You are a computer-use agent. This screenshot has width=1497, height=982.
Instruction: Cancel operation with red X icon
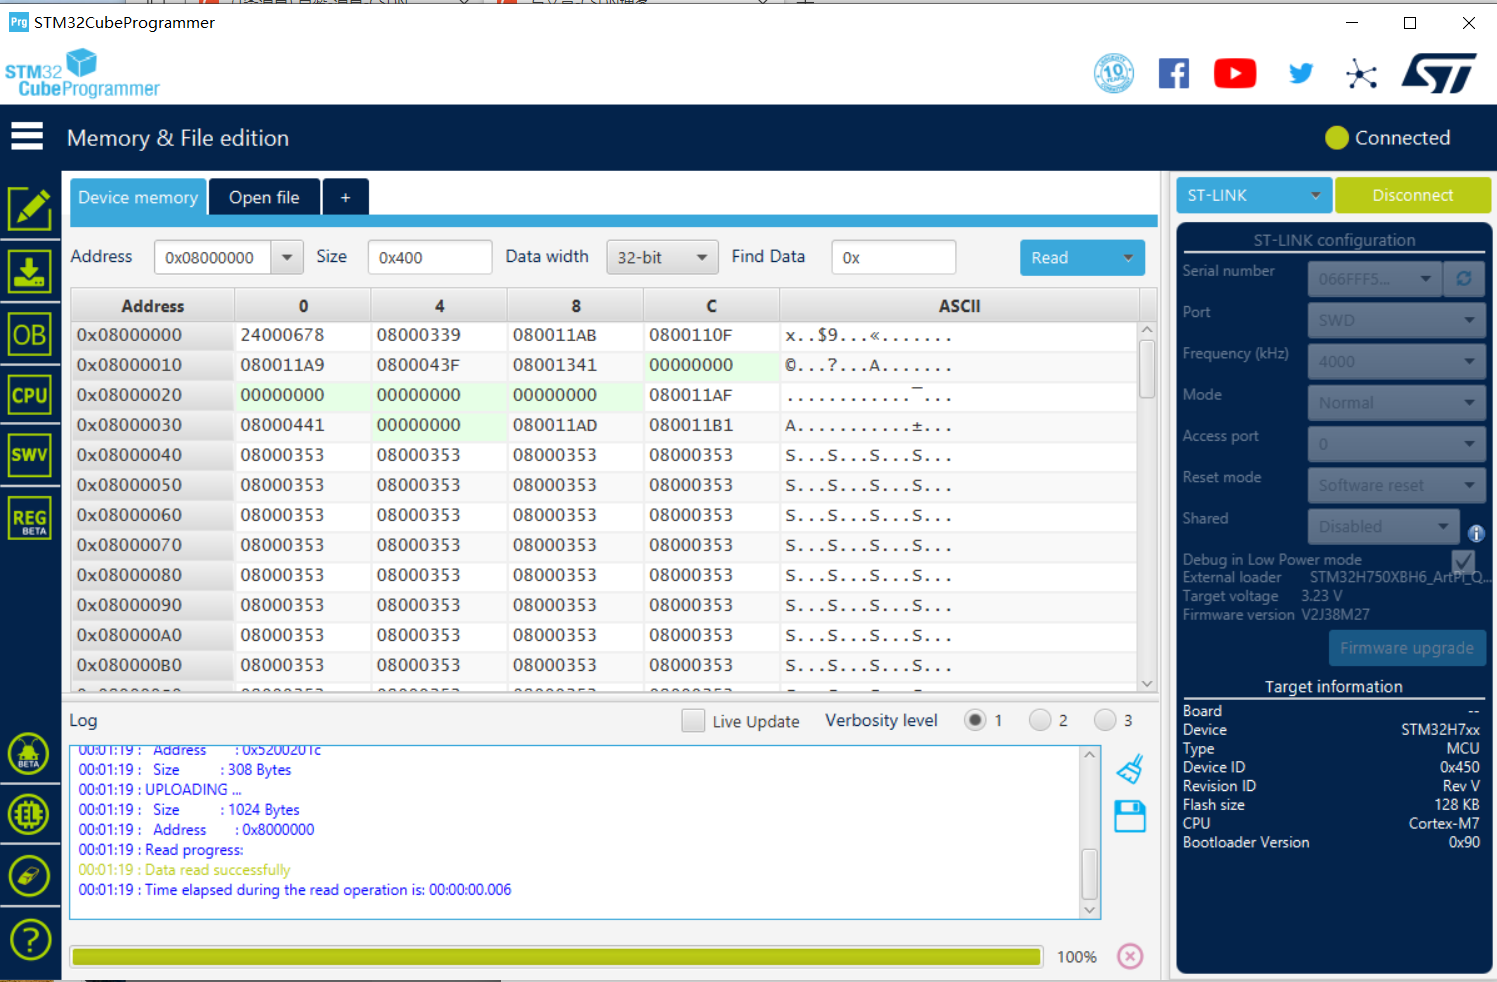1130,956
